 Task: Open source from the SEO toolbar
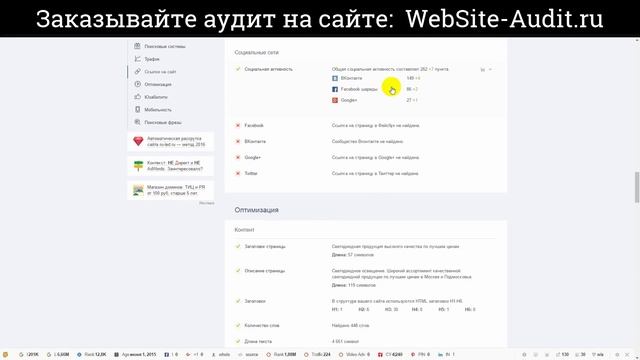pyautogui.click(x=248, y=355)
